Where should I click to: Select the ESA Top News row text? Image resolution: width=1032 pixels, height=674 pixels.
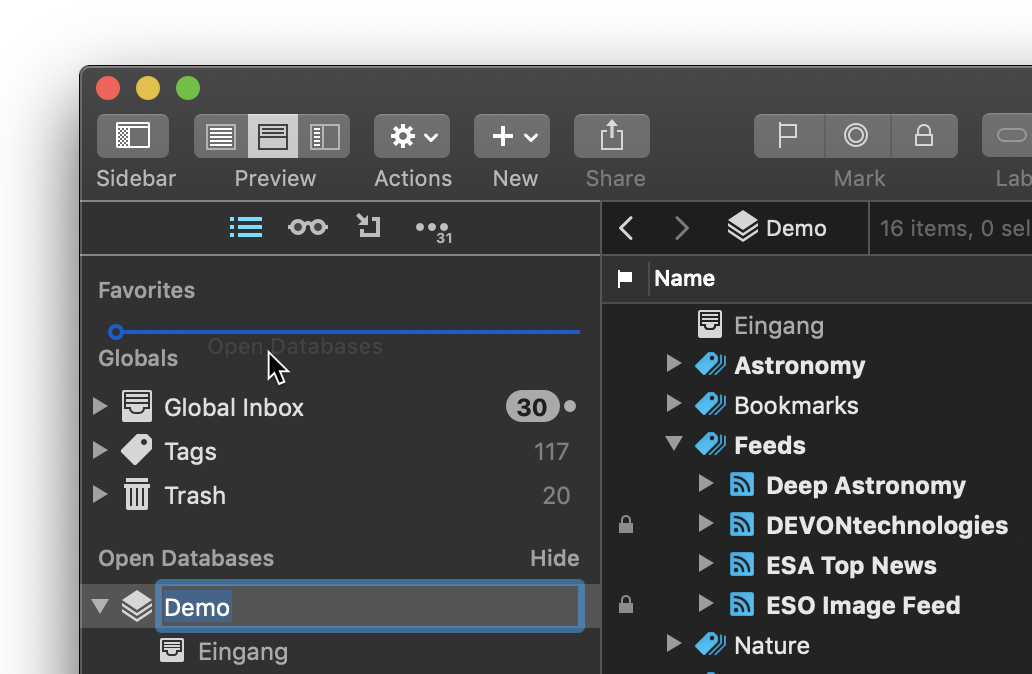pyautogui.click(x=851, y=565)
